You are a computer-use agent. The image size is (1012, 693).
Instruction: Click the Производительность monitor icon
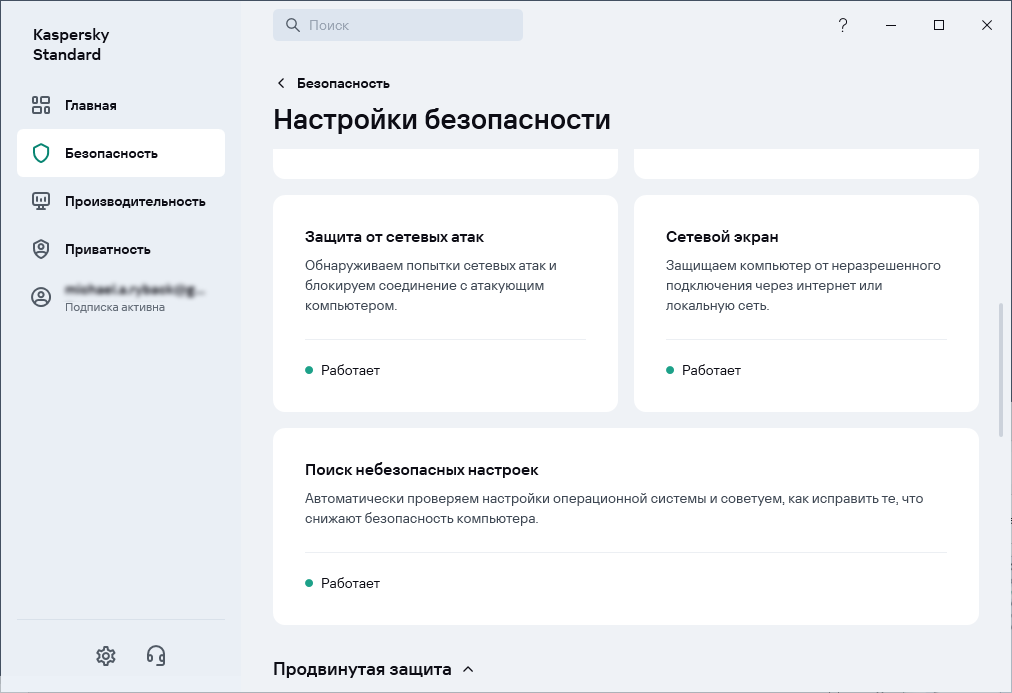41,201
